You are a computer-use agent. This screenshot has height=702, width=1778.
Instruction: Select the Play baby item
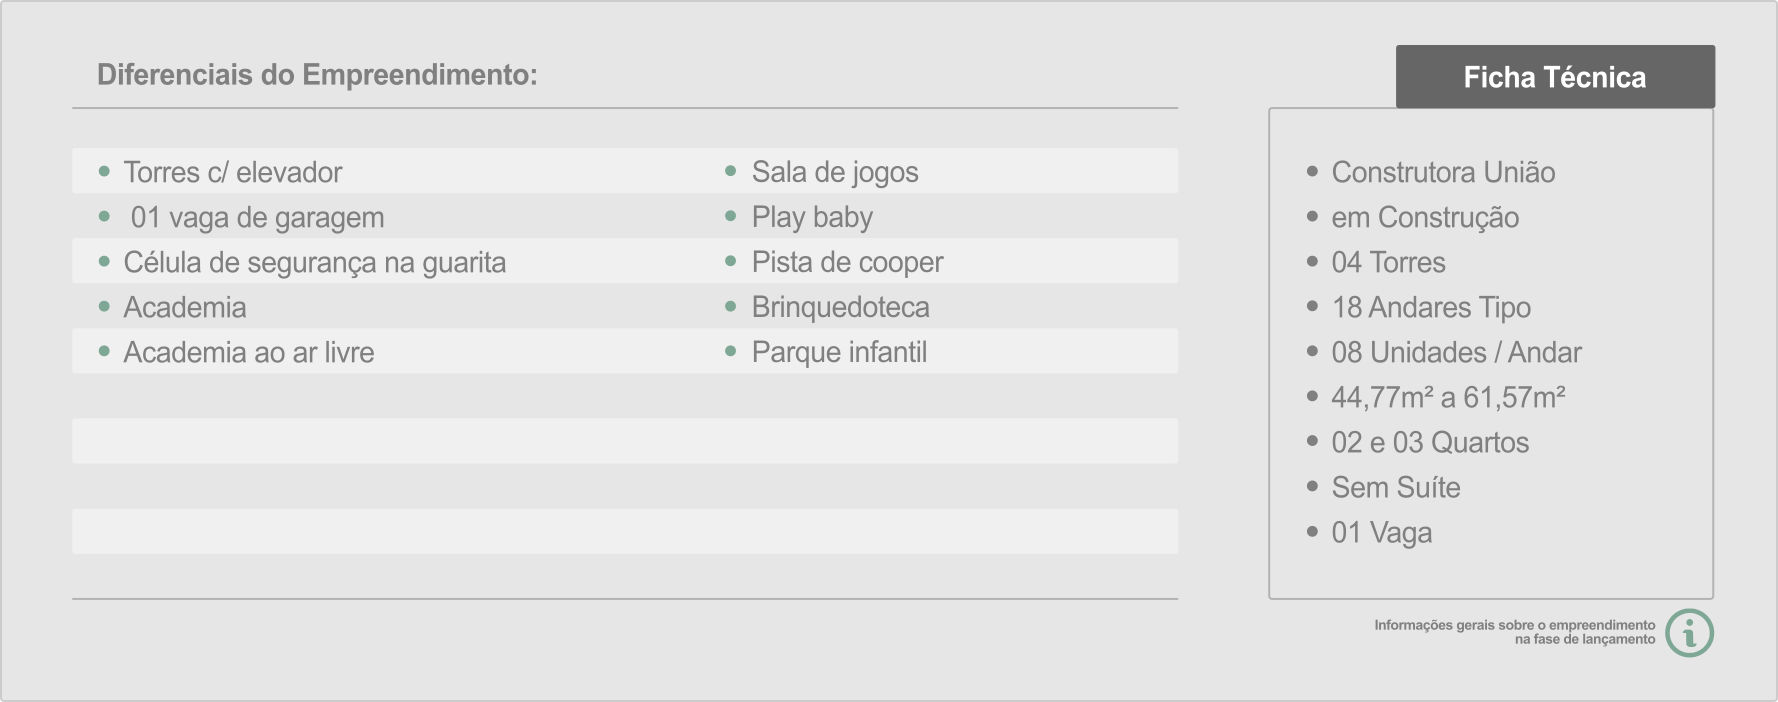click(812, 217)
